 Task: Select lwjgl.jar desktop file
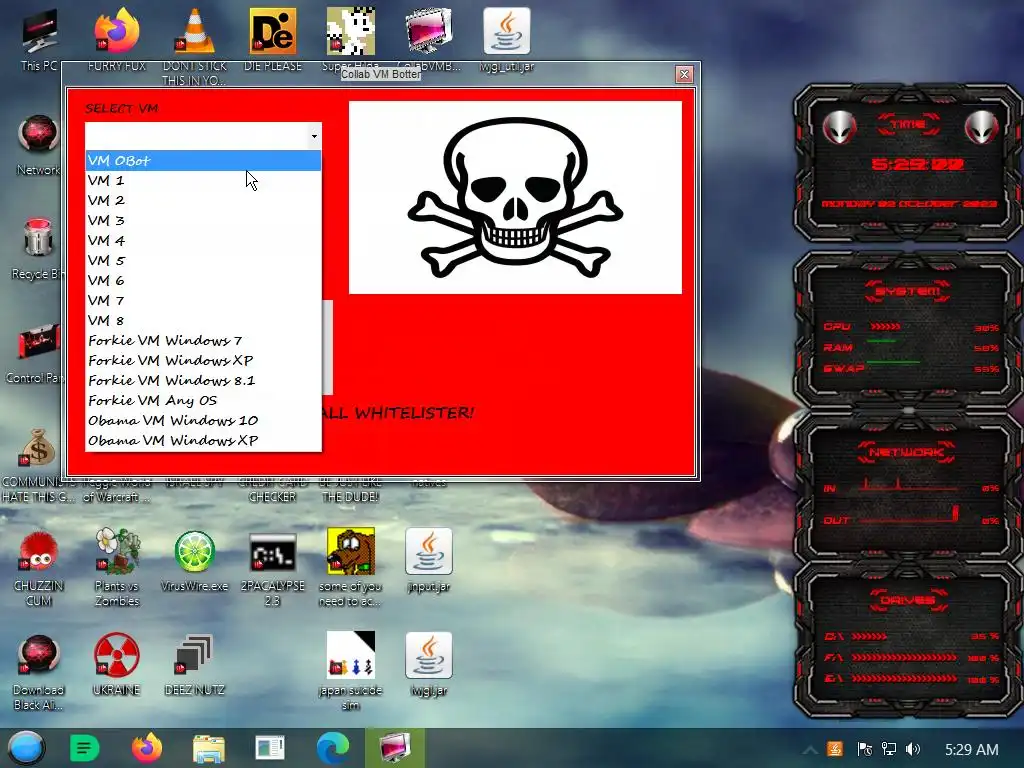click(428, 665)
